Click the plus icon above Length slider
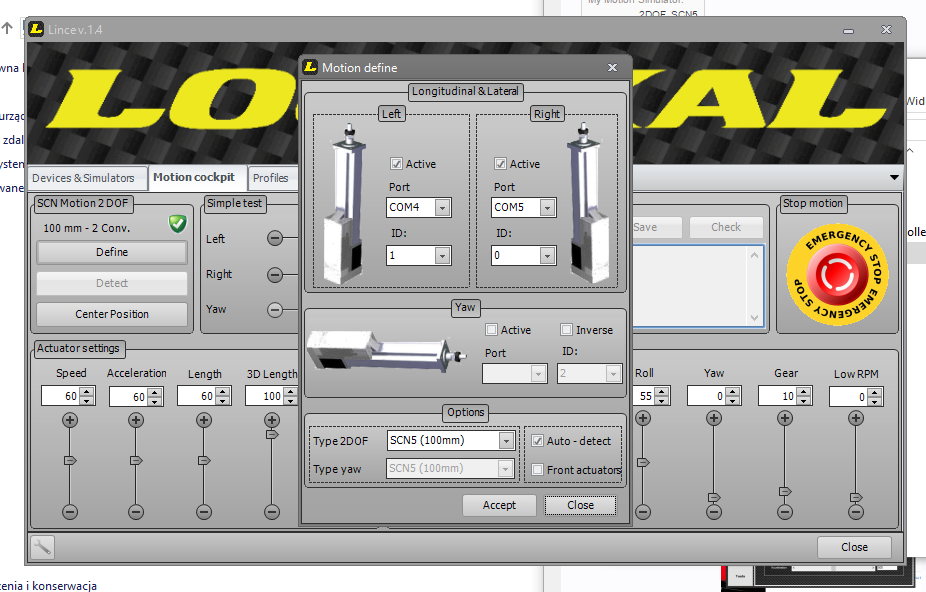The height and width of the screenshot is (592, 926). (x=204, y=420)
